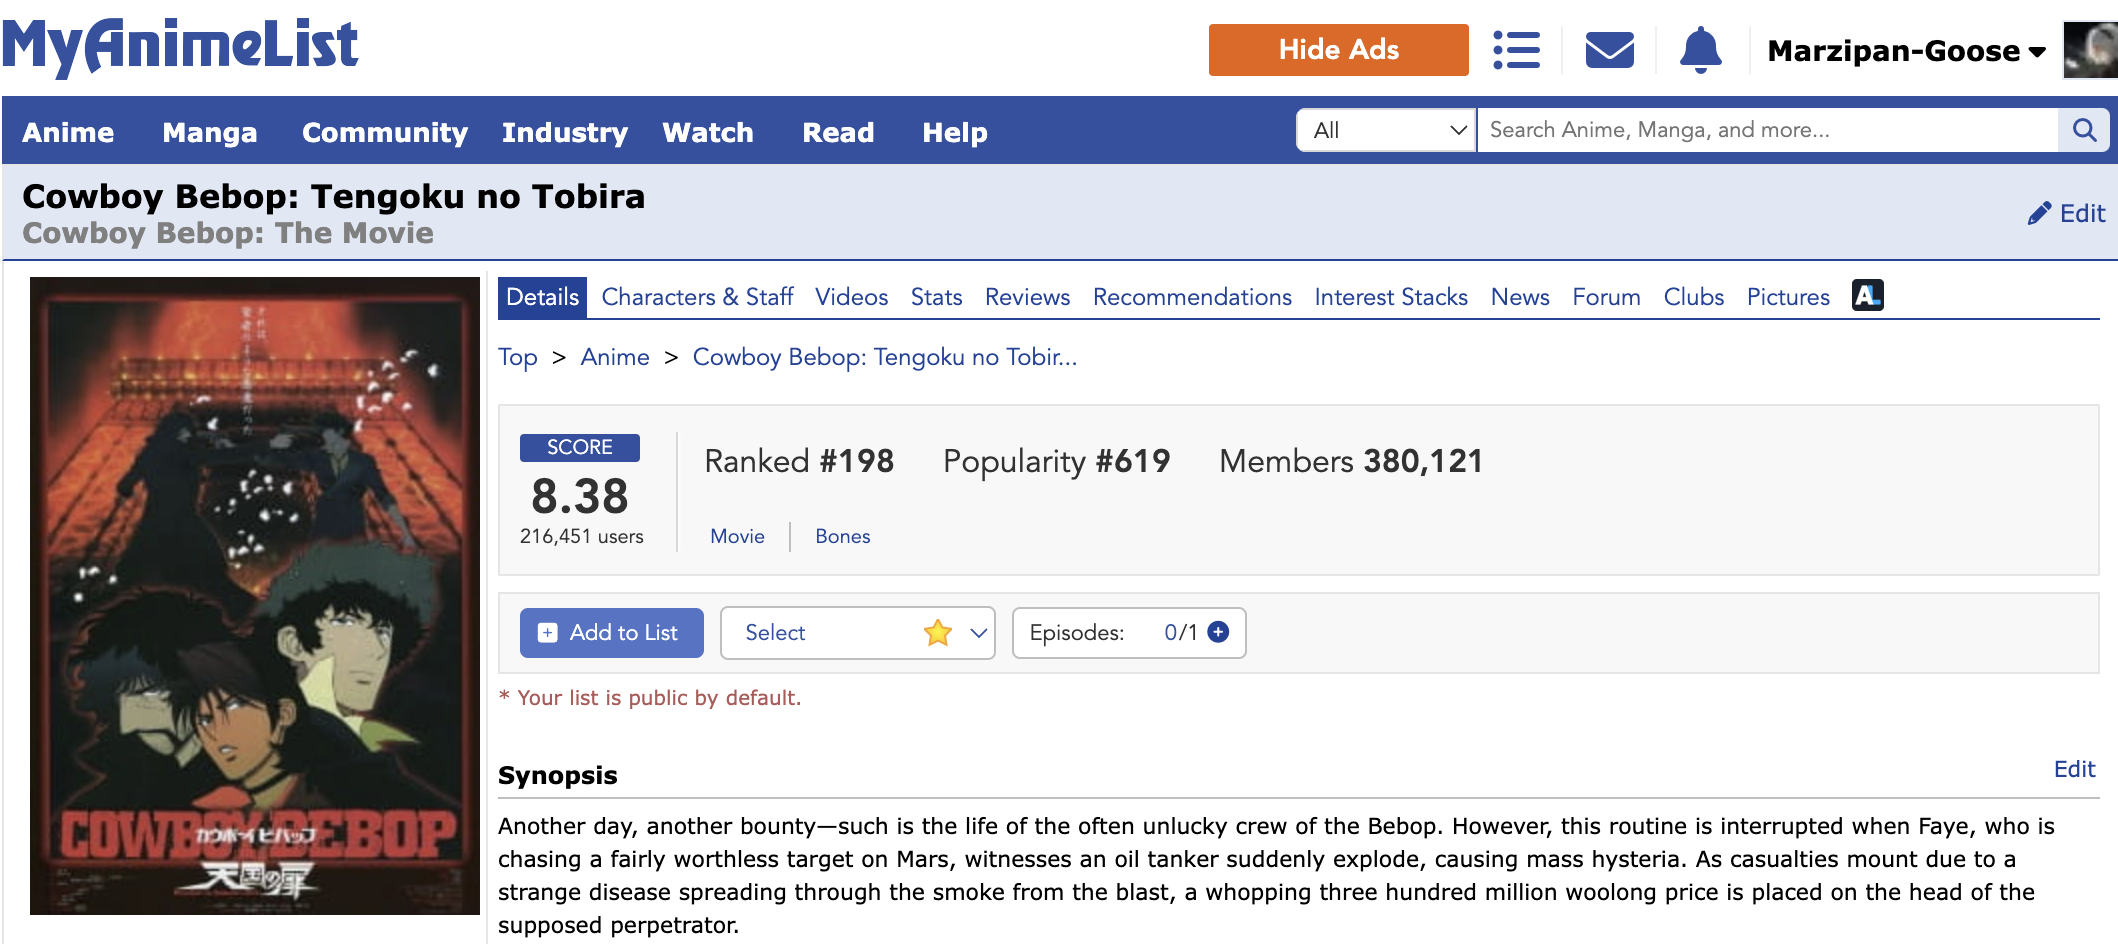Click the Popularity #619 text

click(1056, 461)
